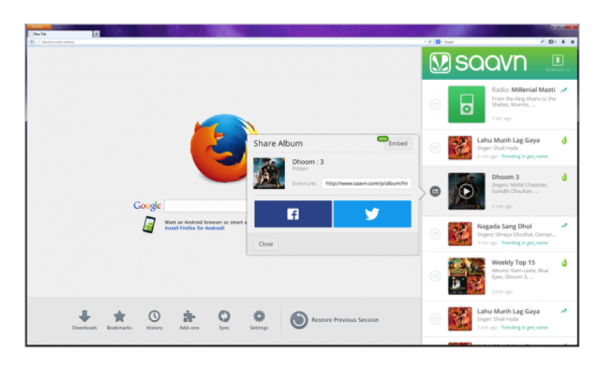Click the Embed button in Share Album

point(398,144)
